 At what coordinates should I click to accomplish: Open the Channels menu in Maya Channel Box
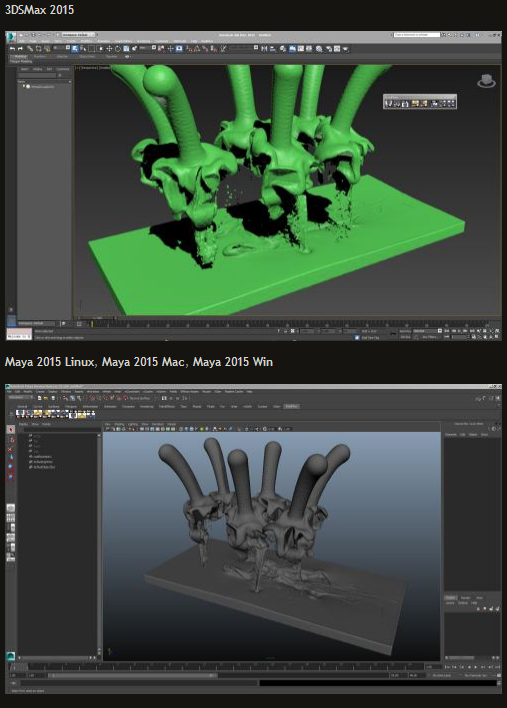[451, 434]
